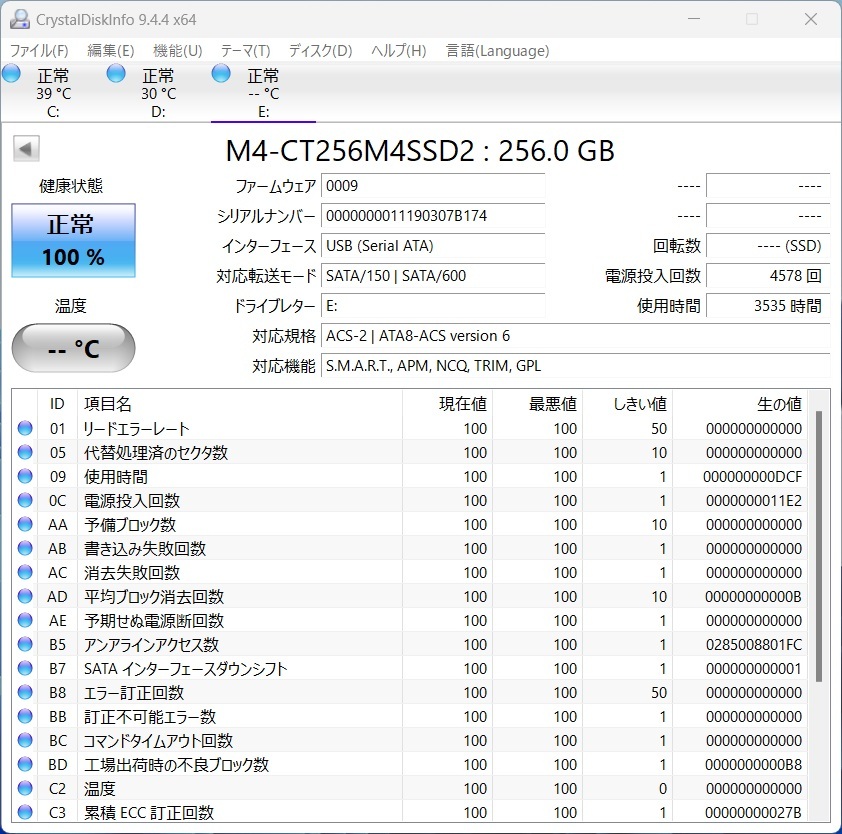Click the 最悪値 column header
This screenshot has height=834, width=842.
coord(538,403)
